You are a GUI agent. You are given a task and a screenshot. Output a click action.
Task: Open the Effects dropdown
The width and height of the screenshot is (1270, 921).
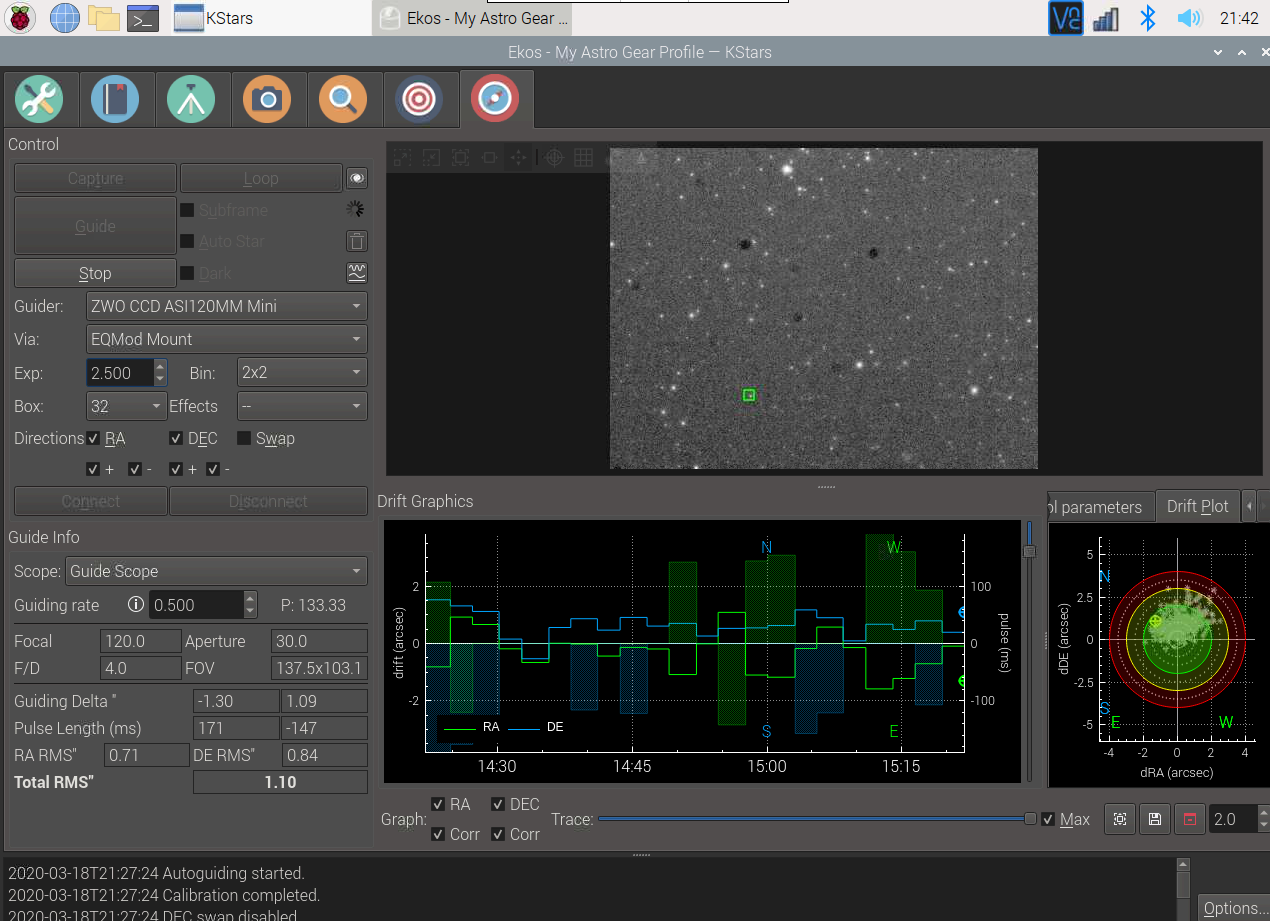(x=302, y=406)
